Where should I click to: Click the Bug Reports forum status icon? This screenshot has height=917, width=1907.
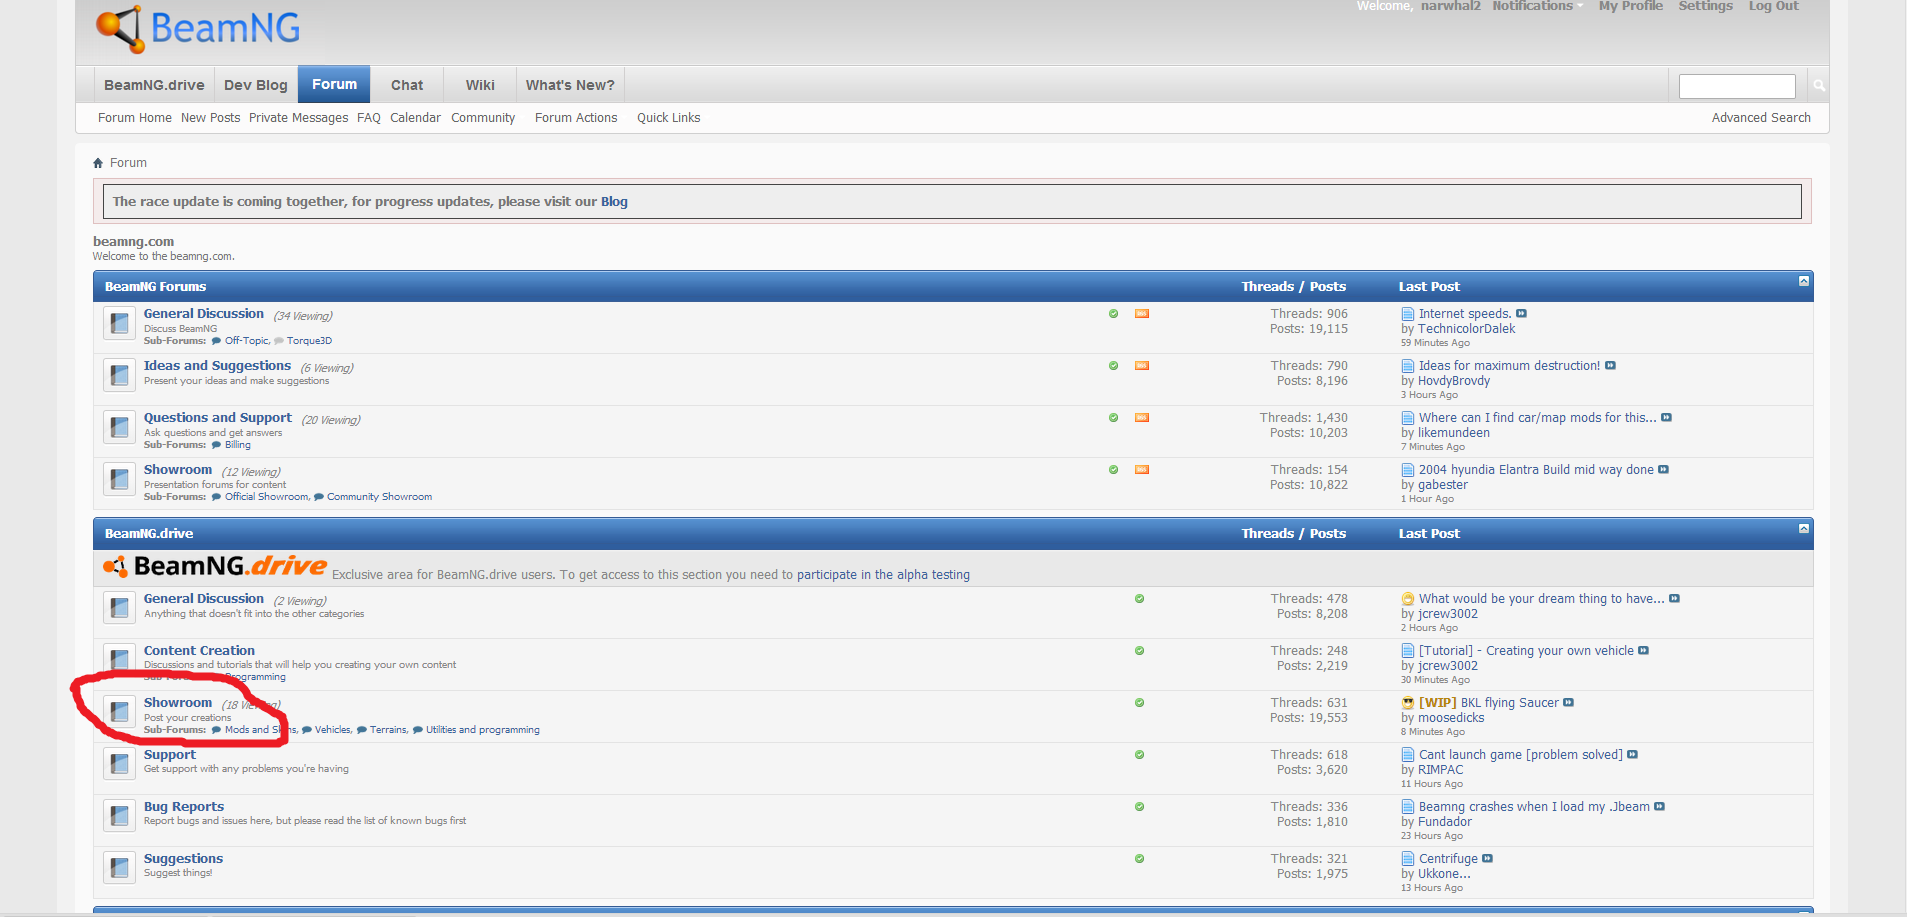pyautogui.click(x=119, y=816)
